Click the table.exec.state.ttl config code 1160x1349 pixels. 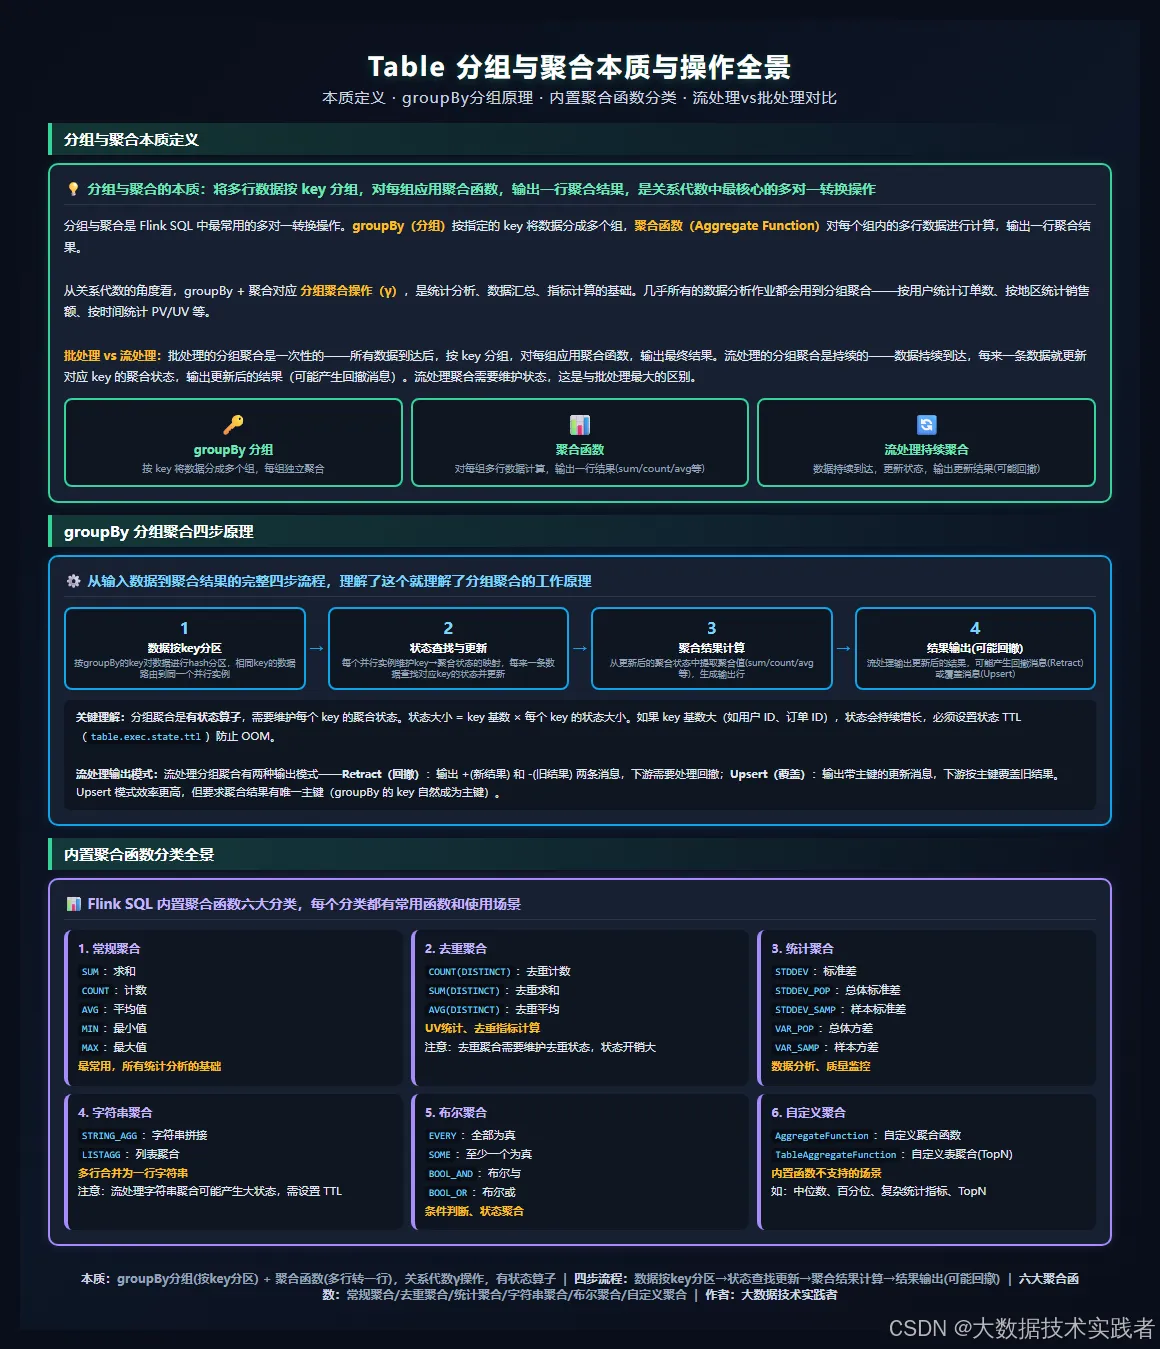point(146,737)
